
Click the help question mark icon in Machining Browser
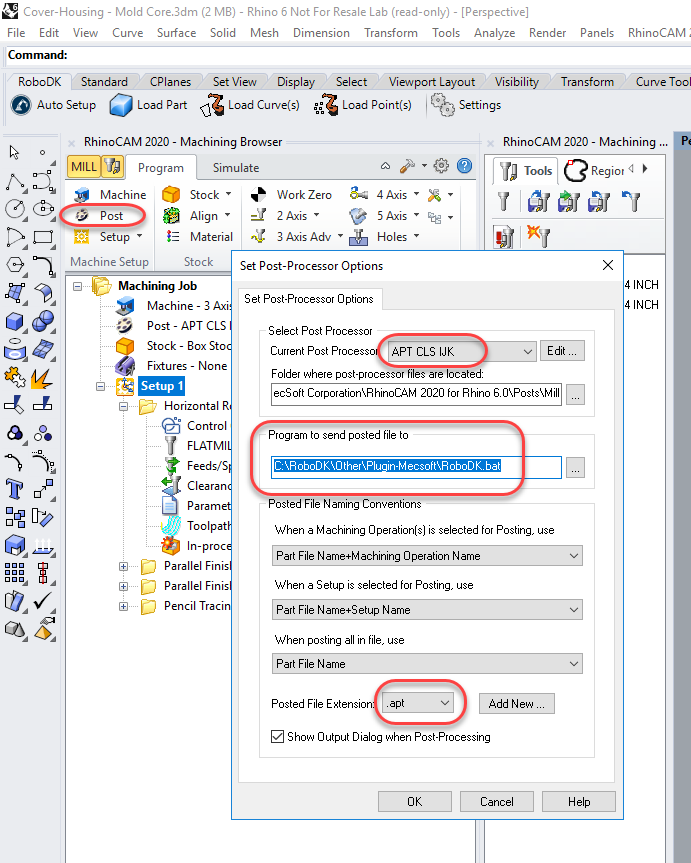click(x=464, y=166)
